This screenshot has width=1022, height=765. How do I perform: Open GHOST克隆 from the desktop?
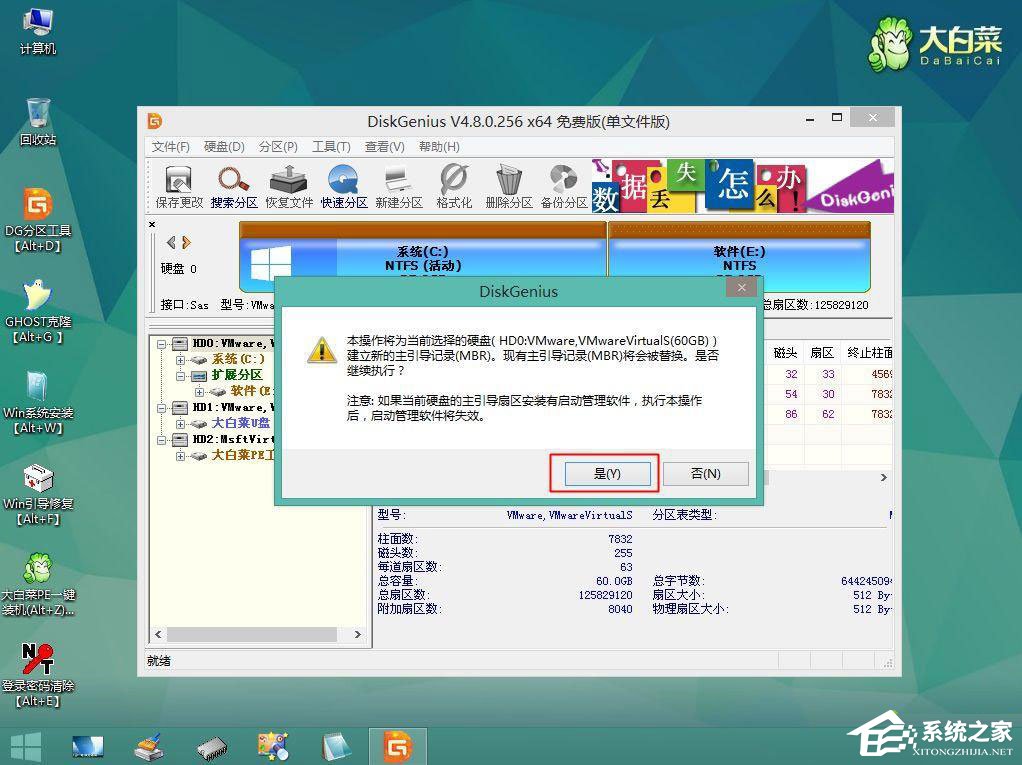click(x=39, y=305)
